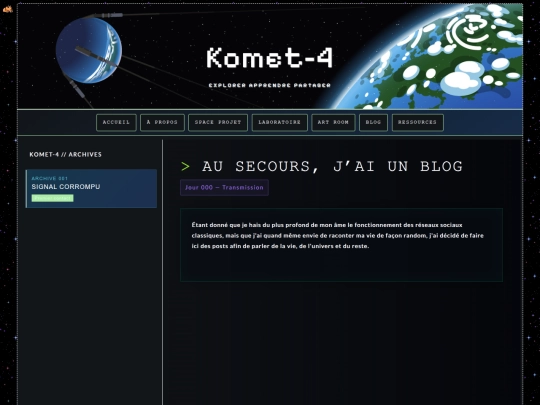Screen dimensions: 540x405
Task: Click the small orange icon at top-left corner
Action: (7, 9)
